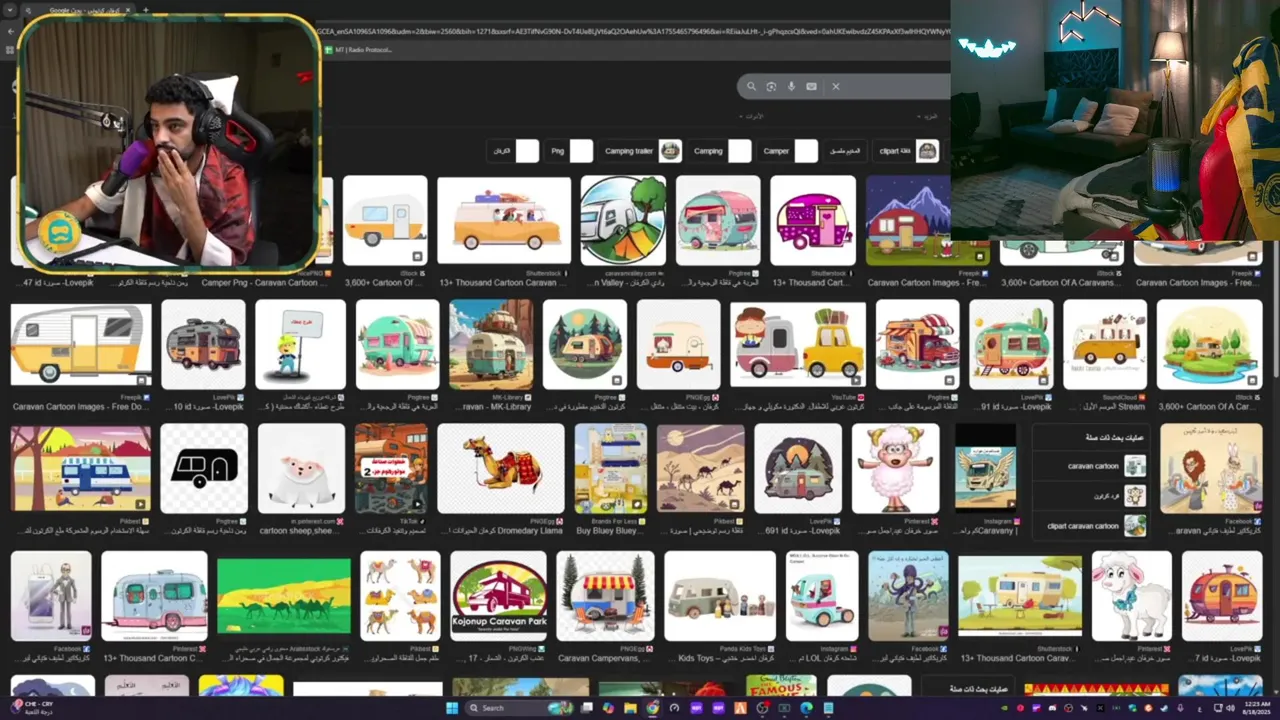The width and height of the screenshot is (1280, 720).
Task: Select the clipart قافلة filter chip
Action: coord(907,151)
